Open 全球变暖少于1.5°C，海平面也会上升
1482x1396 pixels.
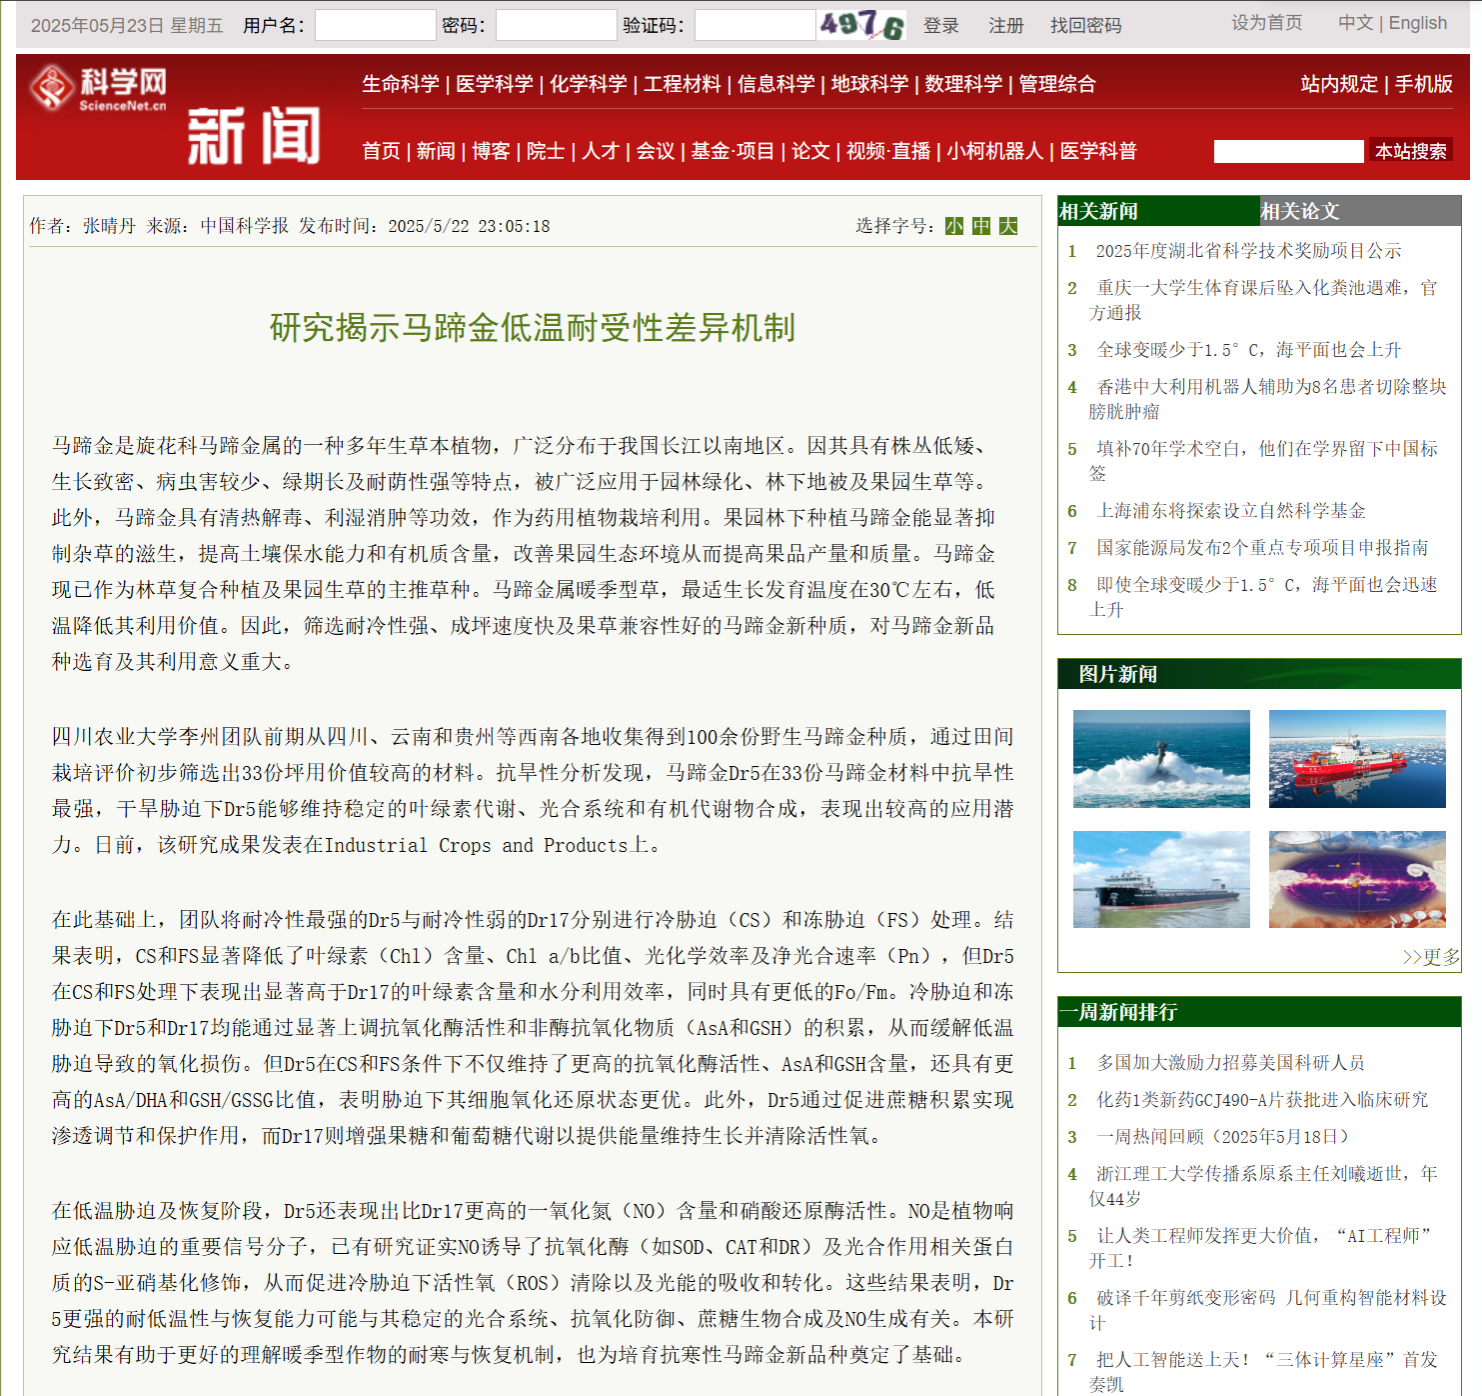[x=1249, y=350]
